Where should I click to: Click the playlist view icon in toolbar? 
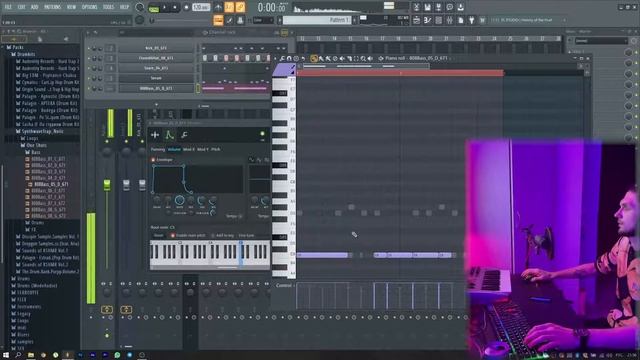416,20
